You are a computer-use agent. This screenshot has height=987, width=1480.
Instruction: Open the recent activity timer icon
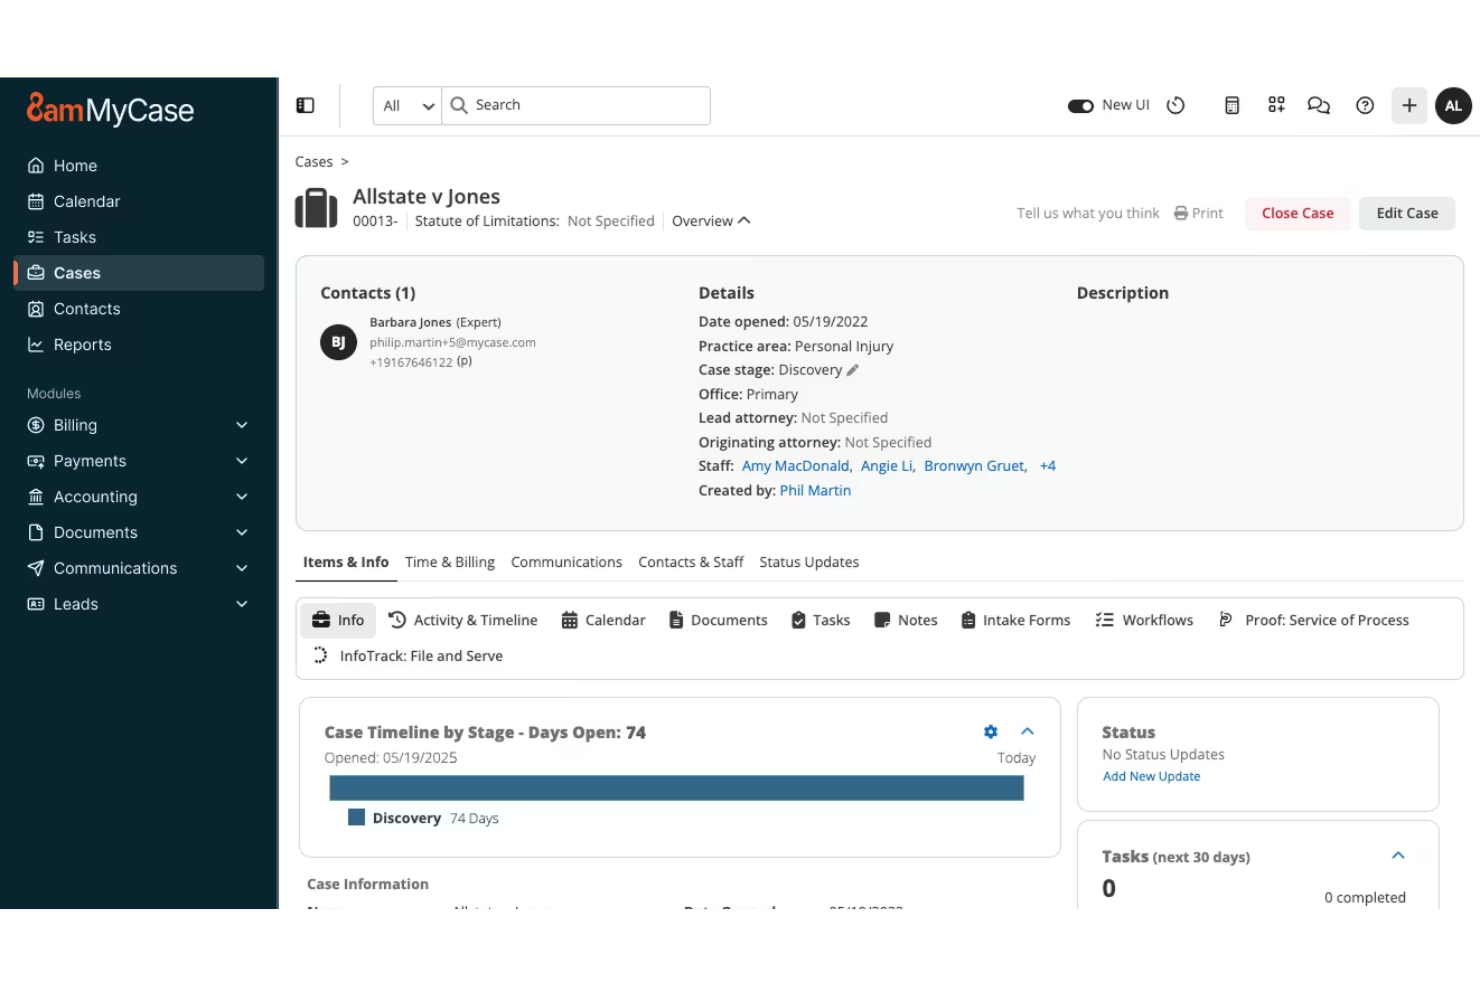tap(1176, 105)
